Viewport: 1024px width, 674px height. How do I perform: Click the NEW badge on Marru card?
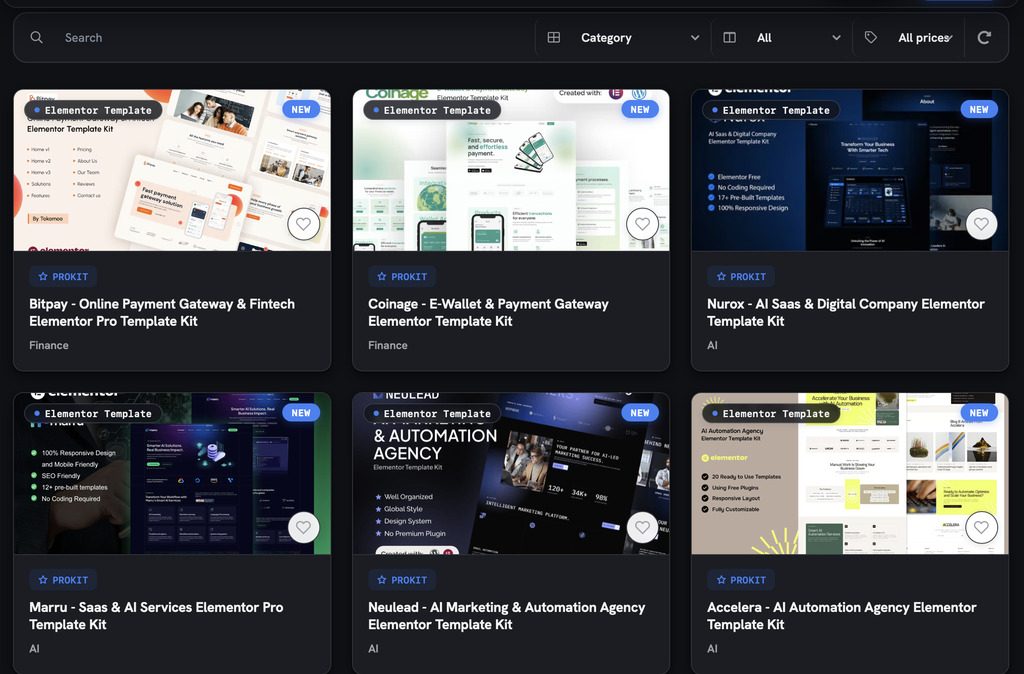point(301,413)
